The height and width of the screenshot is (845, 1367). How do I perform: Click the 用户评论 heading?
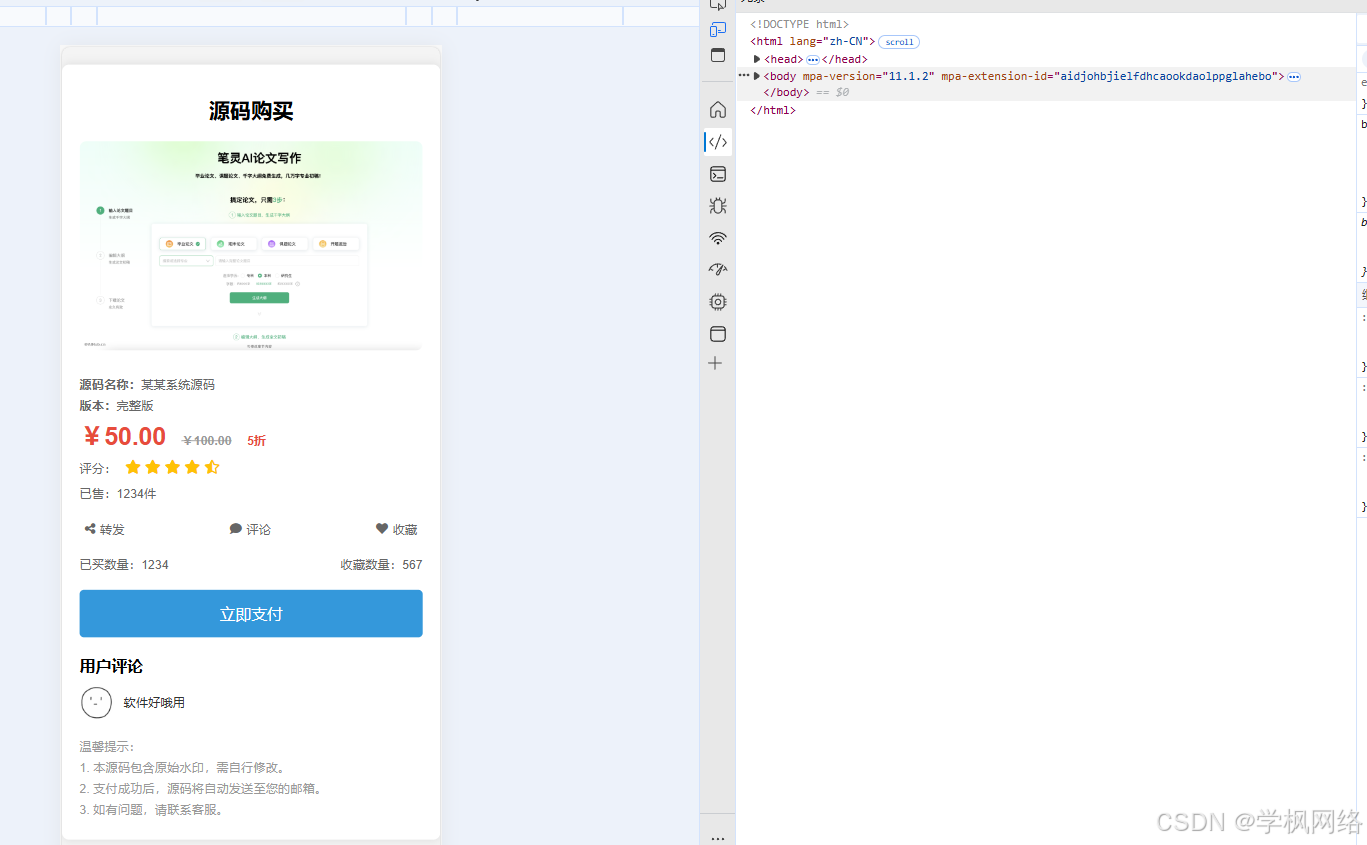(x=111, y=666)
